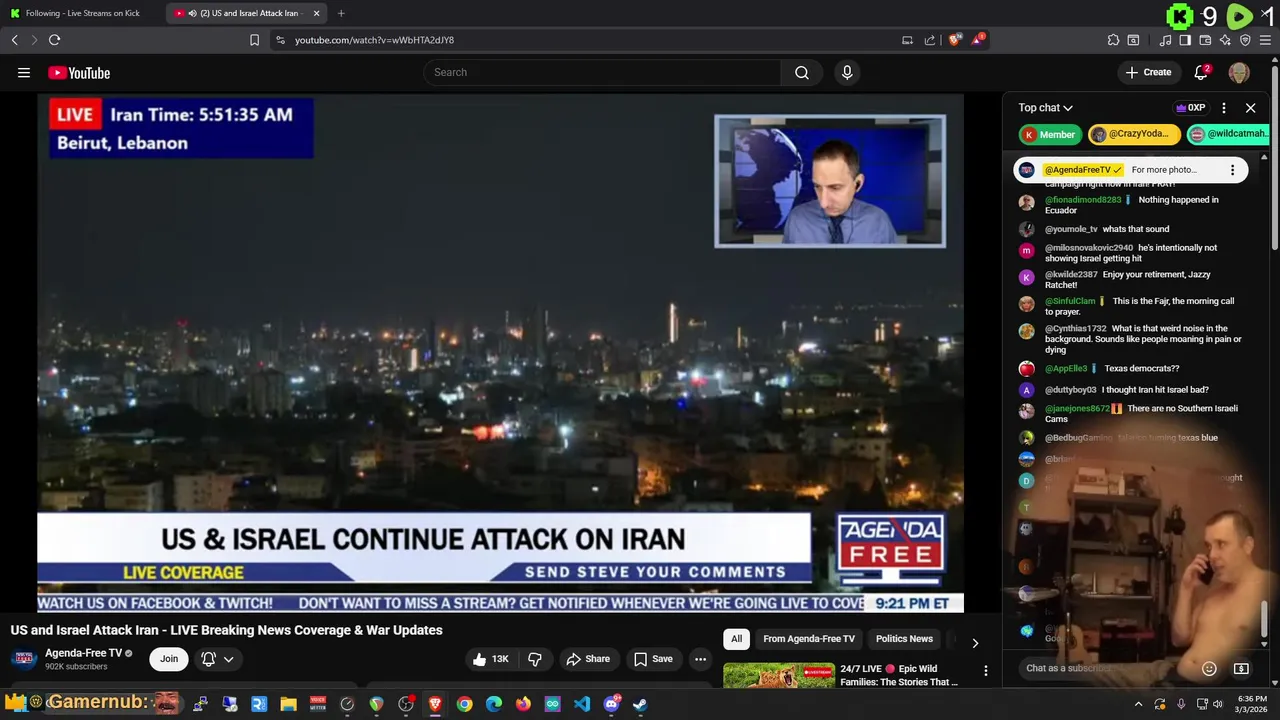Click the Chat as a subscriber input
Image resolution: width=1280 pixels, height=720 pixels.
(x=1108, y=668)
